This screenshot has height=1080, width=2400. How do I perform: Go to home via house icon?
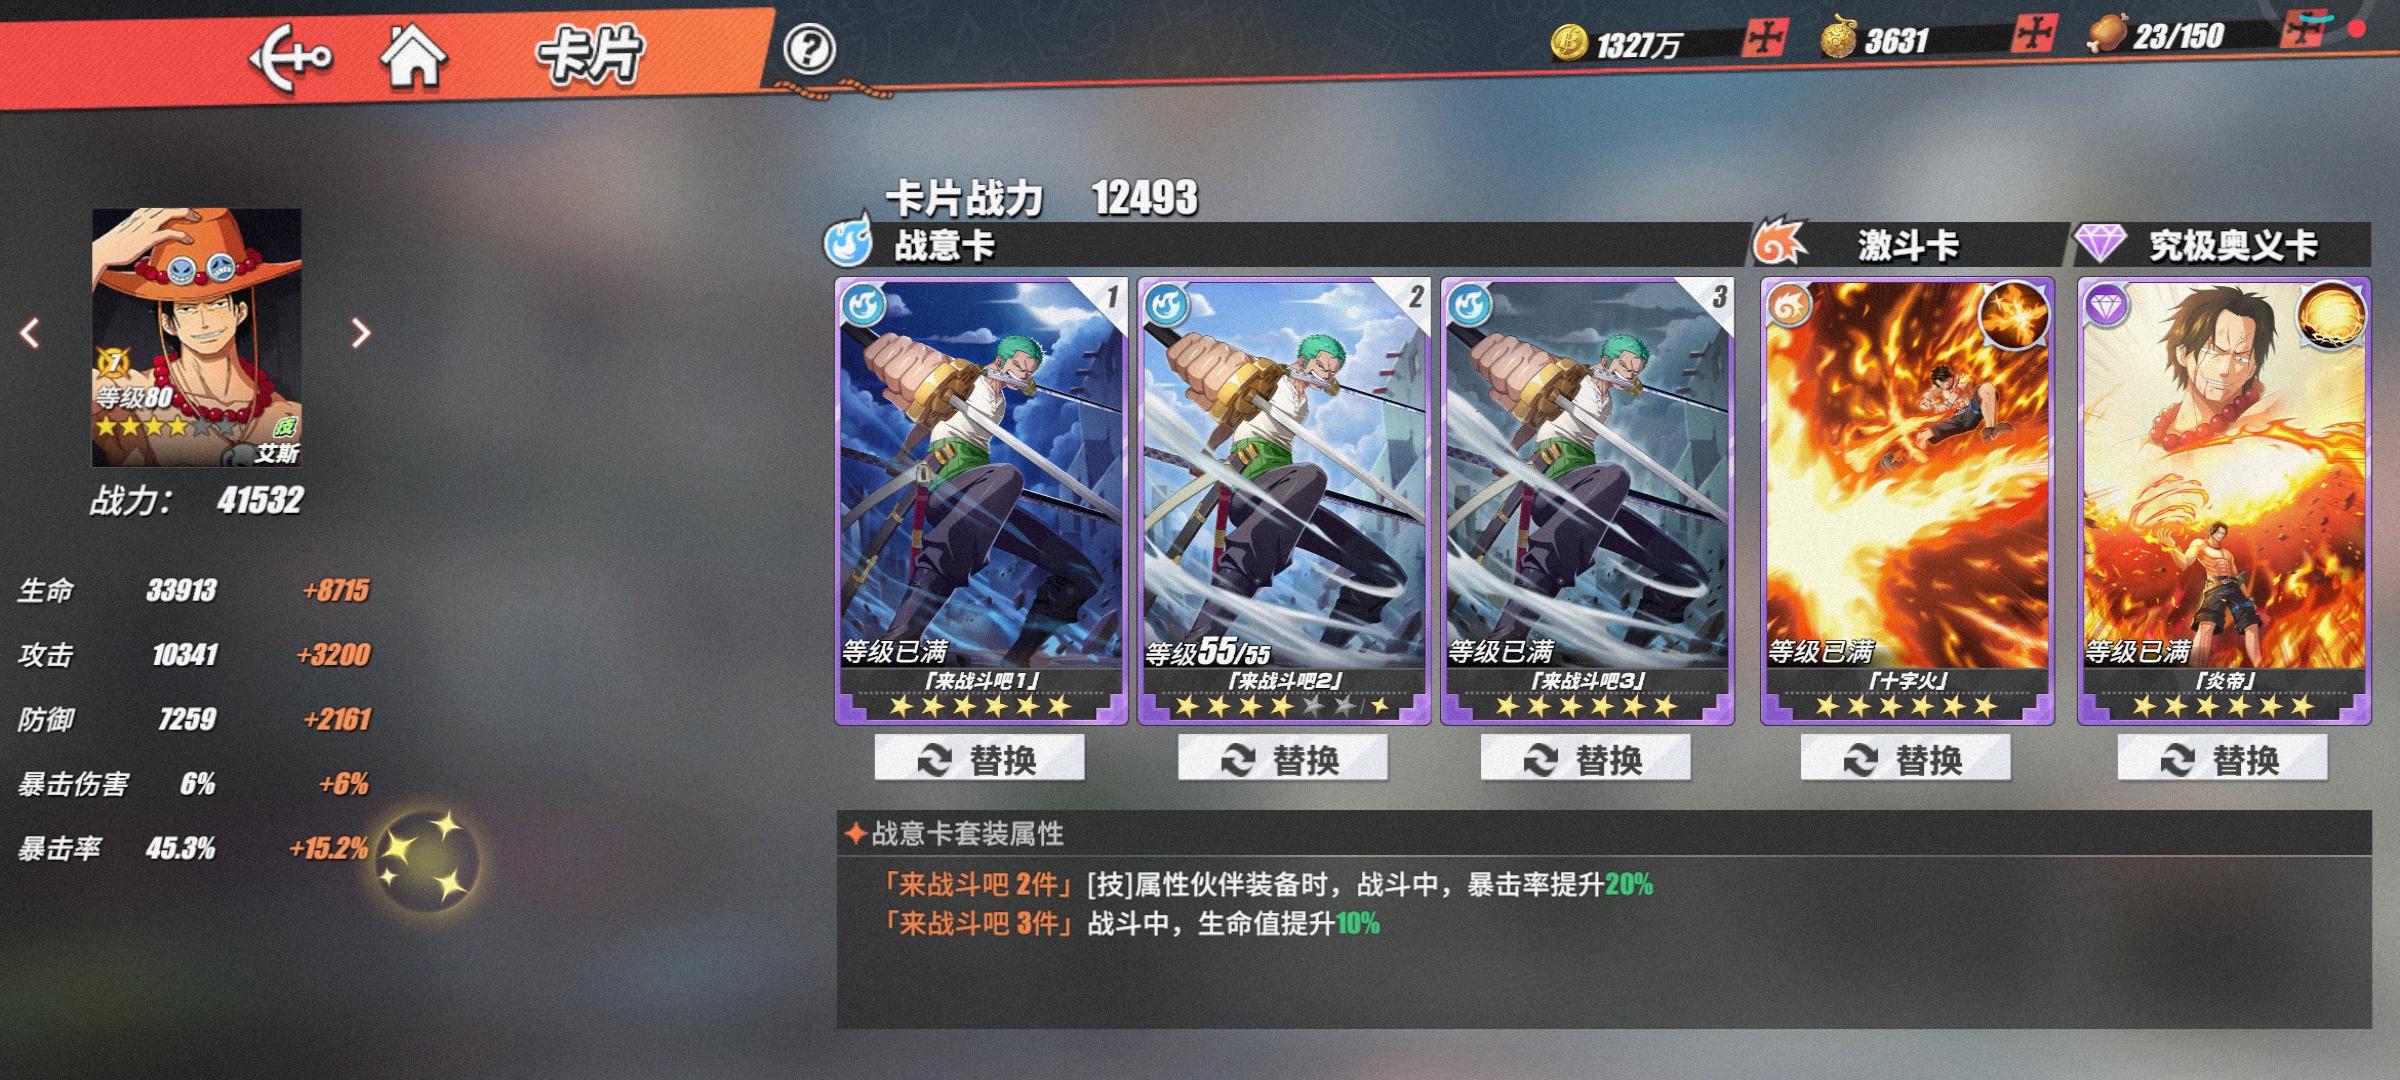413,56
